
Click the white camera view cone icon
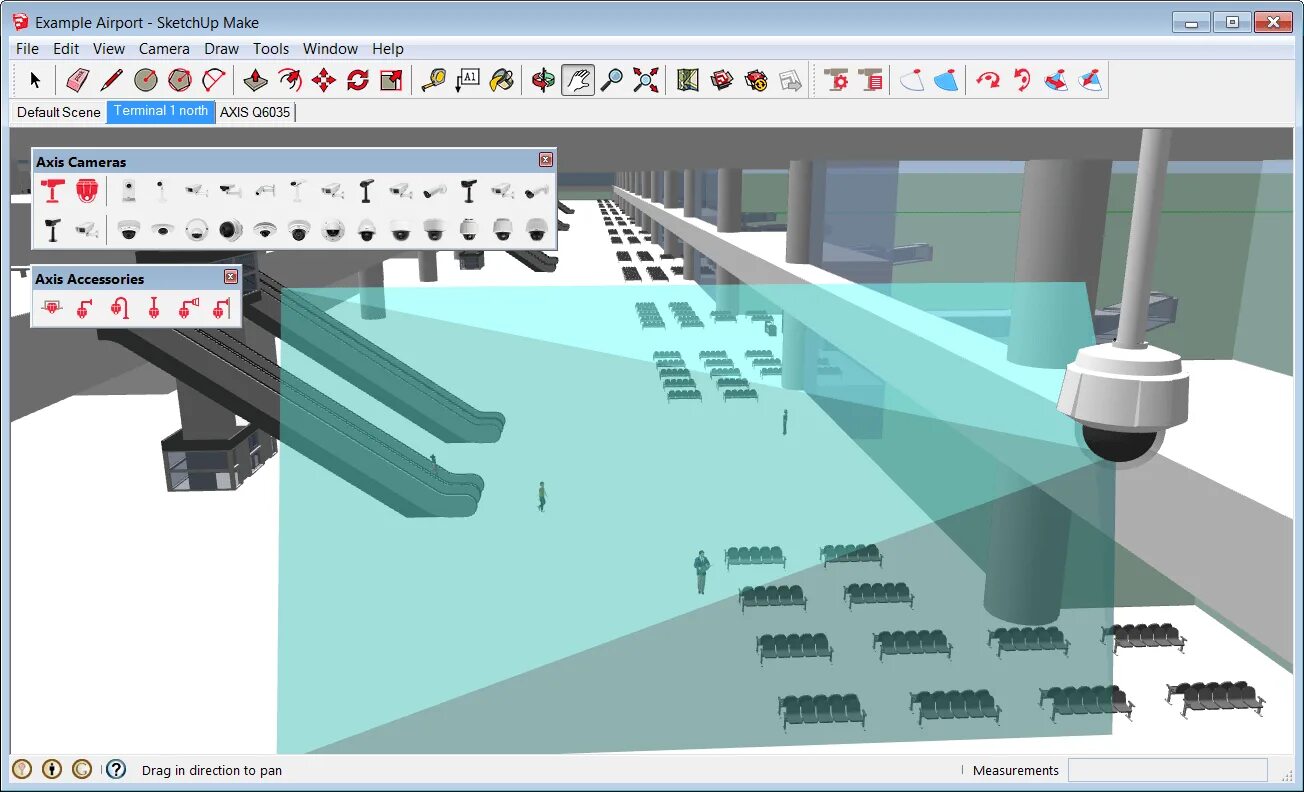(911, 80)
